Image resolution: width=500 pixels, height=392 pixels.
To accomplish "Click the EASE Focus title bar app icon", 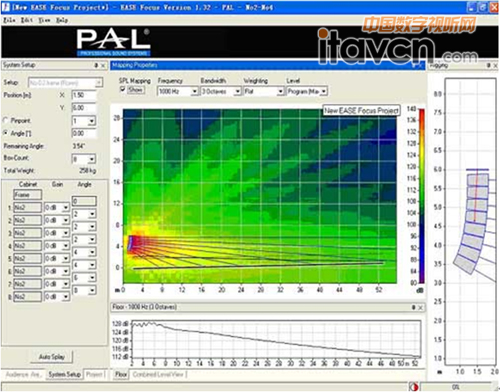I will point(5,7).
